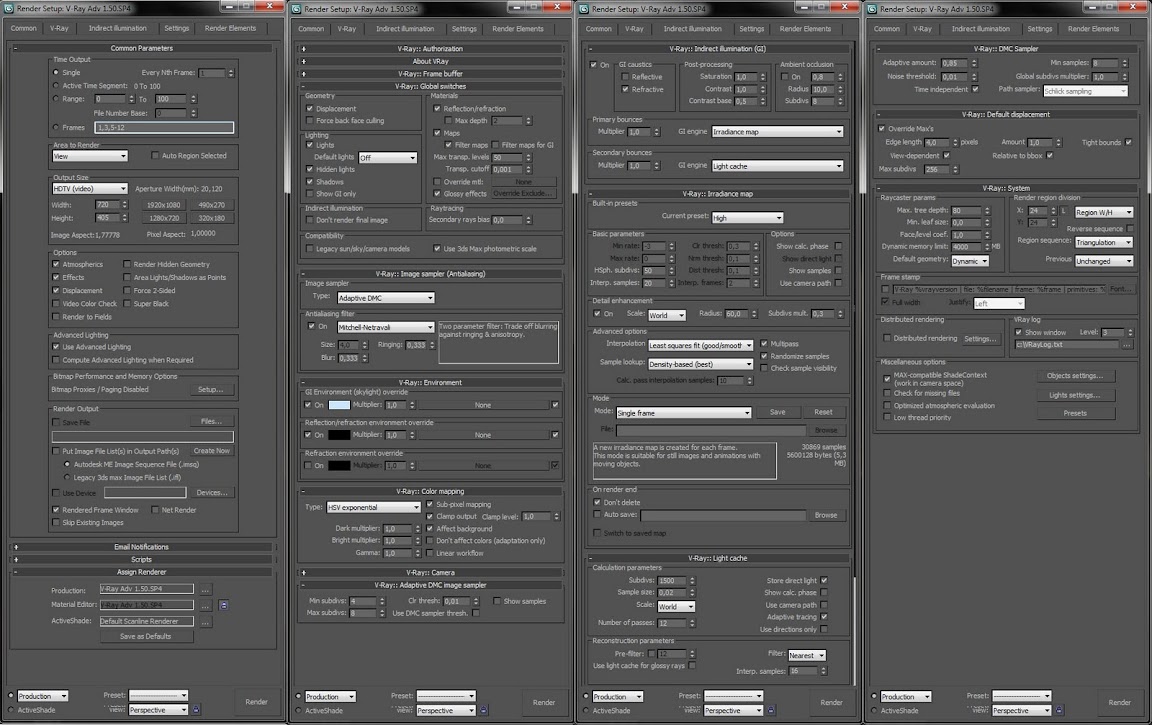Expand the Email Notifications rollout
The width and height of the screenshot is (1152, 725).
pyautogui.click(x=15, y=547)
